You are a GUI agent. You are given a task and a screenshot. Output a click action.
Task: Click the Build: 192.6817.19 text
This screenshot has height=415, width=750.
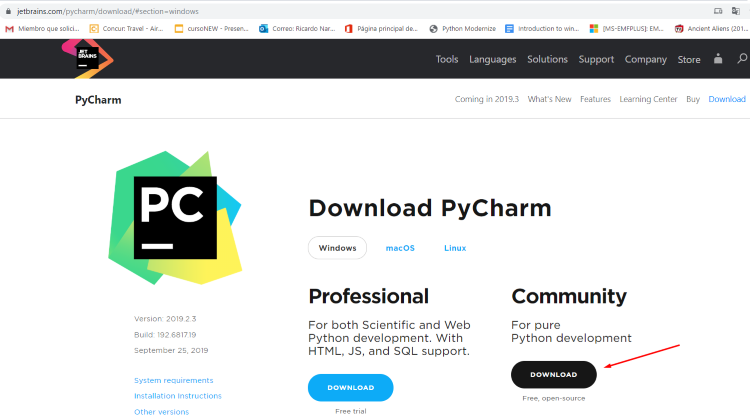[165, 335]
